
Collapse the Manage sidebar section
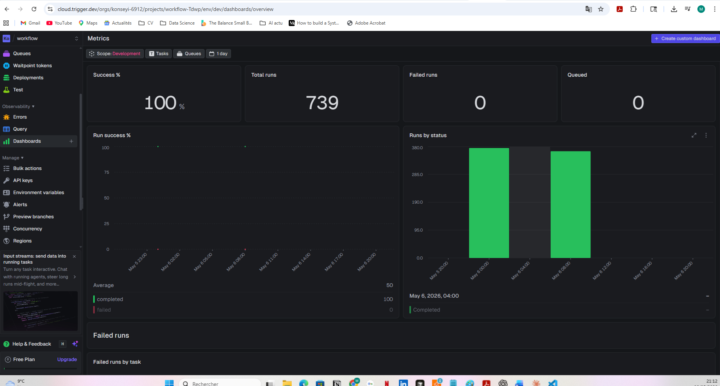13,158
